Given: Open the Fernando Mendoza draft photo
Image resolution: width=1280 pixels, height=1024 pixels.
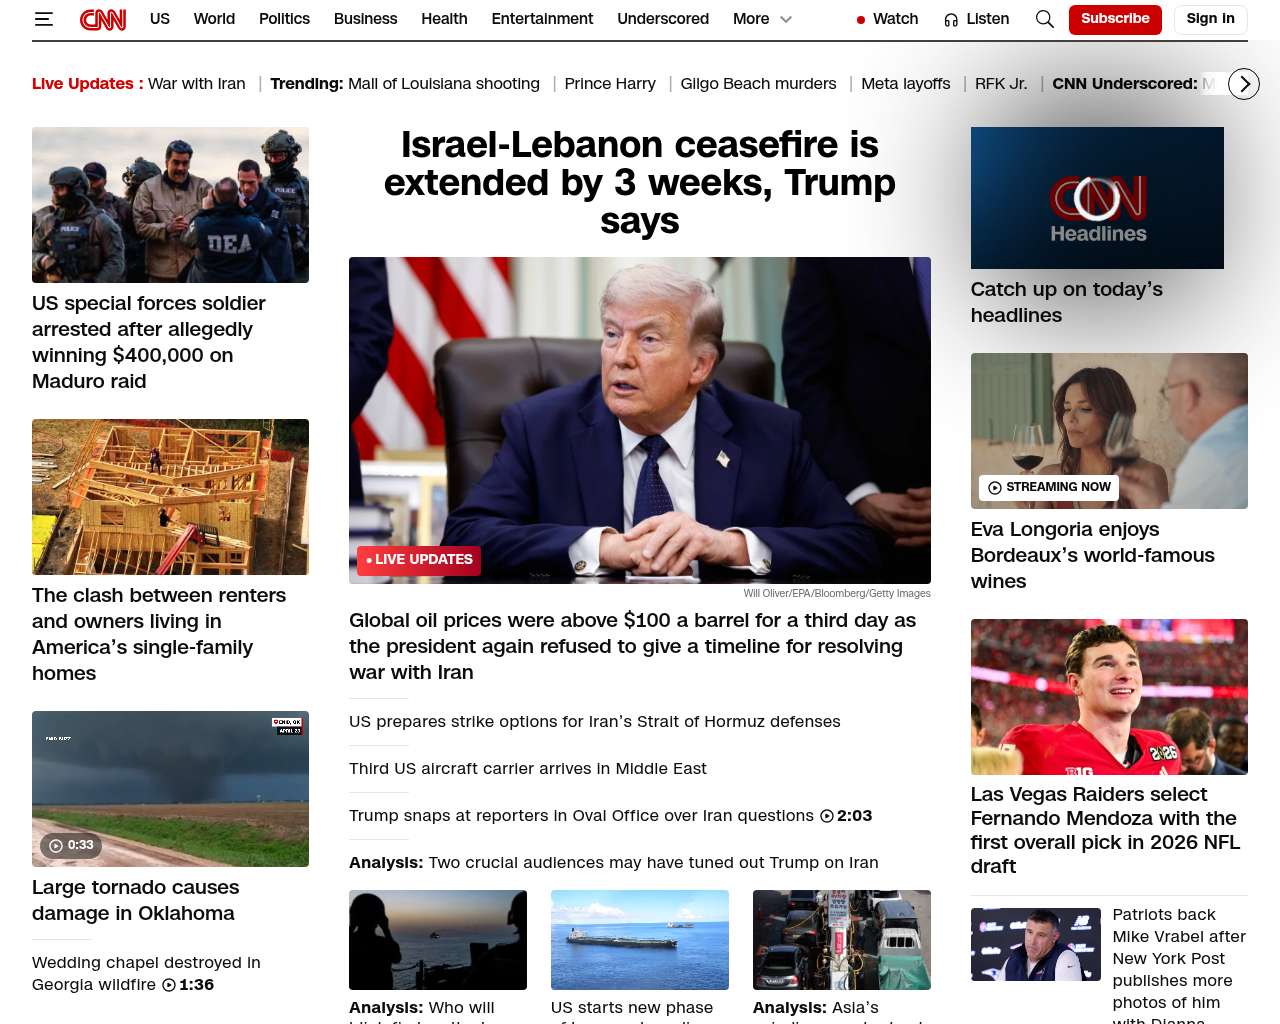Looking at the screenshot, I should (x=1109, y=697).
